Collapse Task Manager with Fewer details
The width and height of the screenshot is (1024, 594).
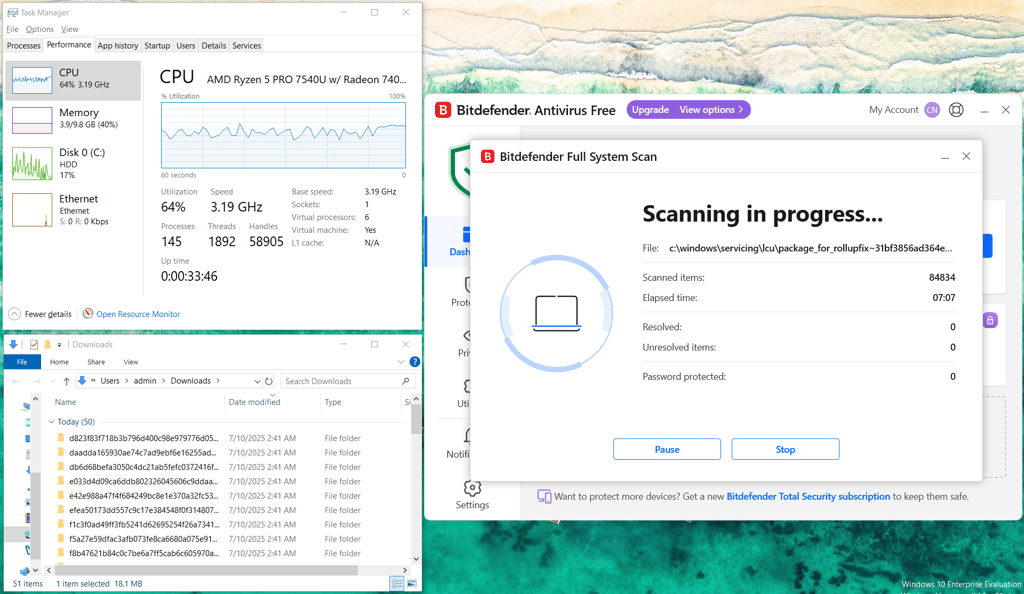pos(40,314)
